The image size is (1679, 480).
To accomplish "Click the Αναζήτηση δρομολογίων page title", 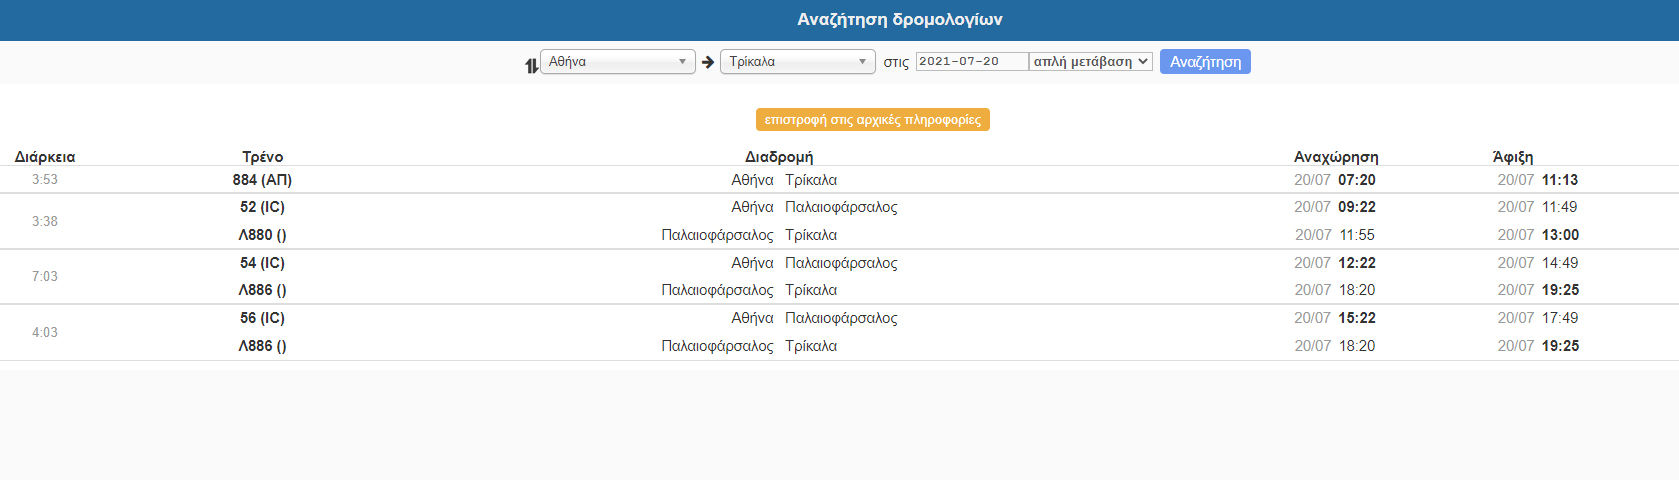I will [899, 20].
